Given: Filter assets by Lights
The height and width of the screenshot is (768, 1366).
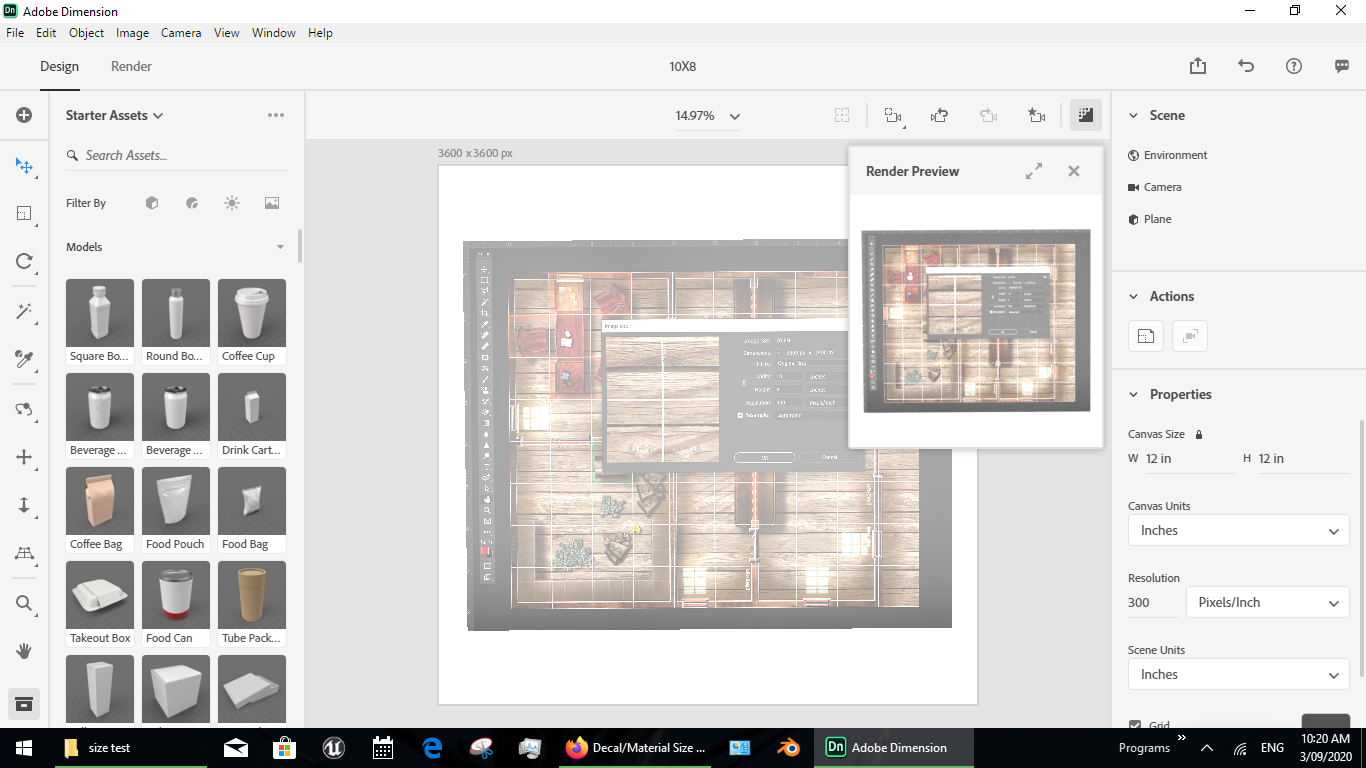Looking at the screenshot, I should tap(232, 203).
